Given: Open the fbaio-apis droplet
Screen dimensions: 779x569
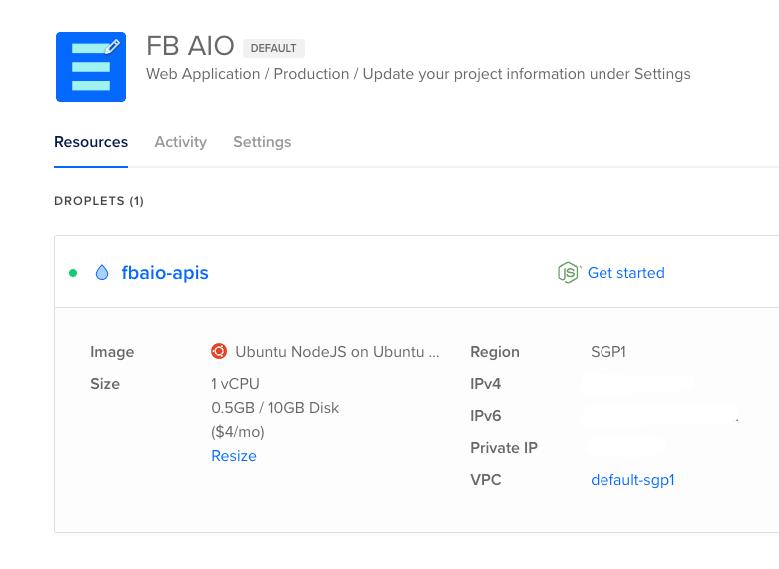Looking at the screenshot, I should (x=165, y=273).
